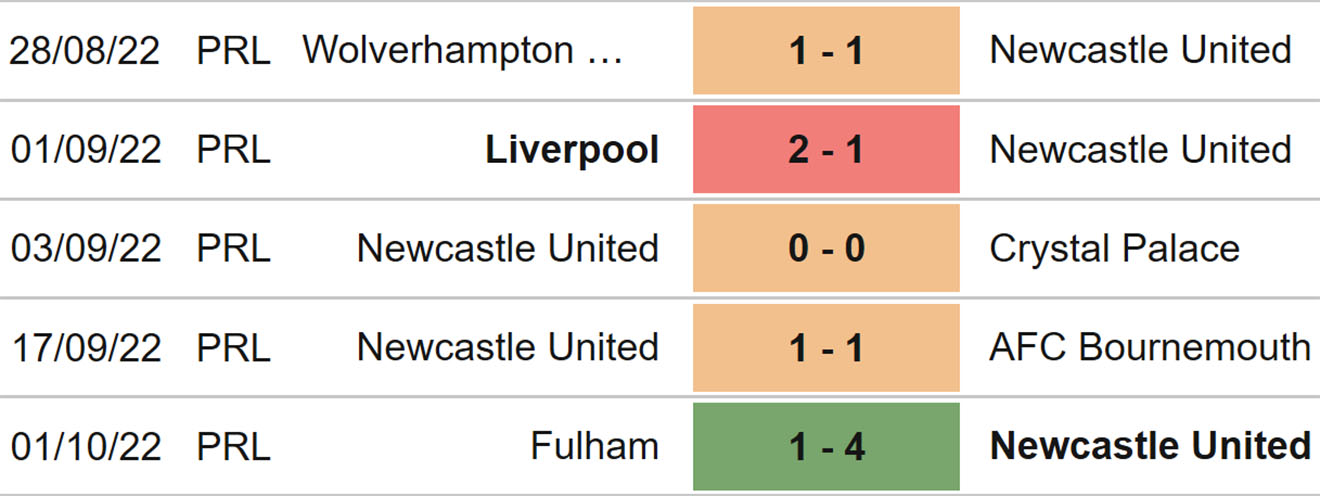Click the 01/10/22 match date
Screen dimensions: 1320x496
(85, 446)
